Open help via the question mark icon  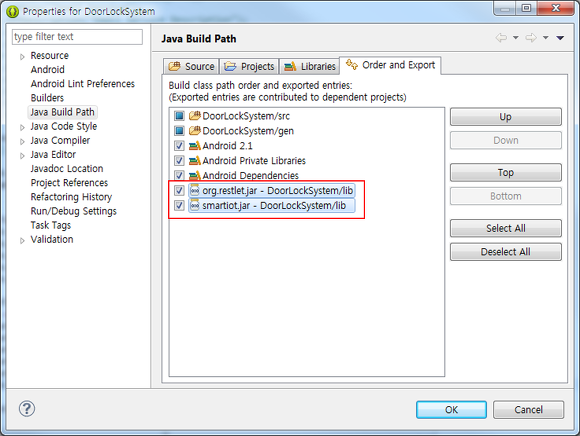27,409
